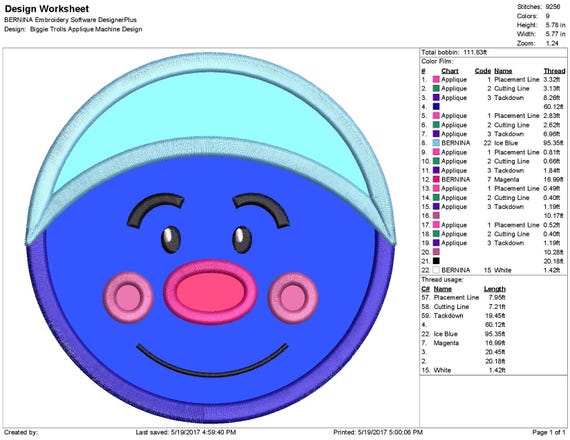This screenshot has width=570, height=440.
Task: Click the purple swatch in Color Film row 19
Action: point(436,243)
